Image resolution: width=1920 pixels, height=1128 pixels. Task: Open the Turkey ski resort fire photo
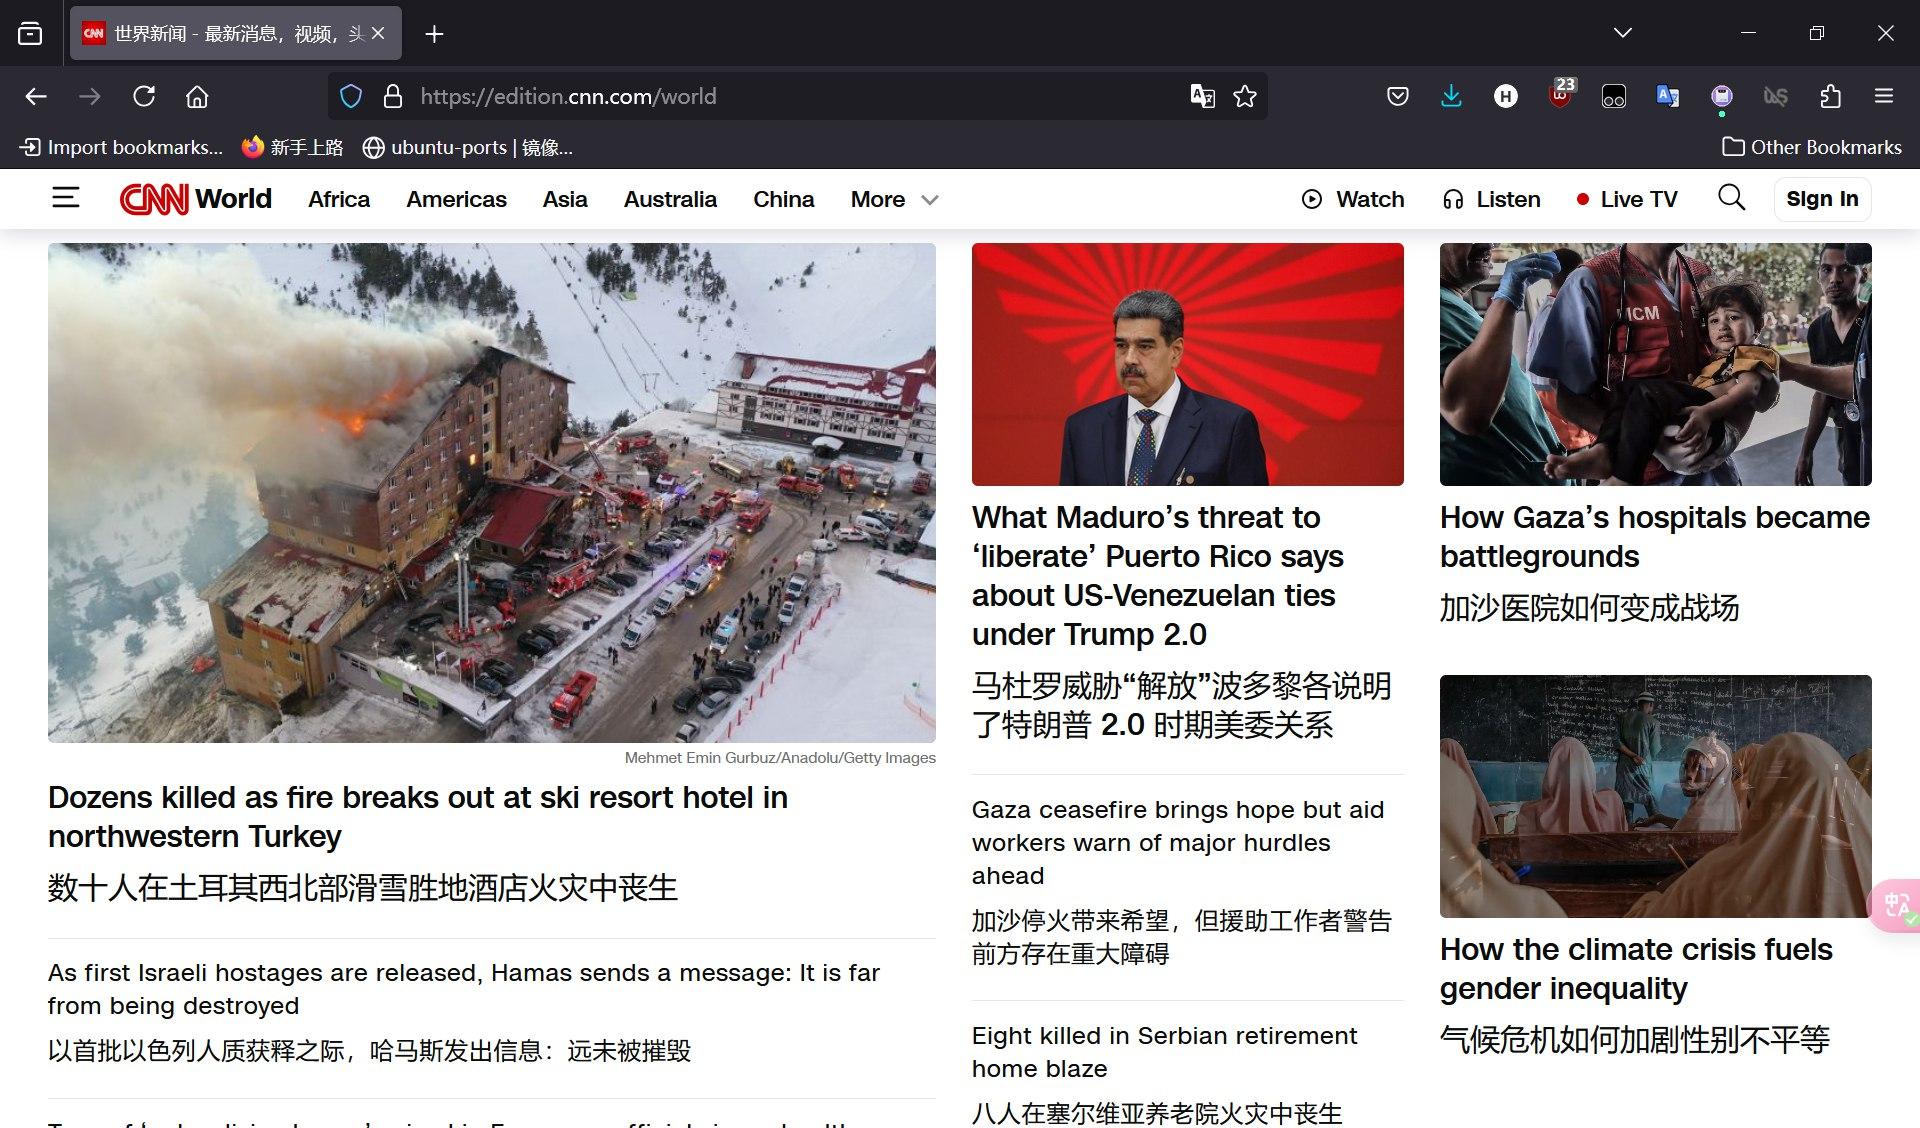pos(491,492)
